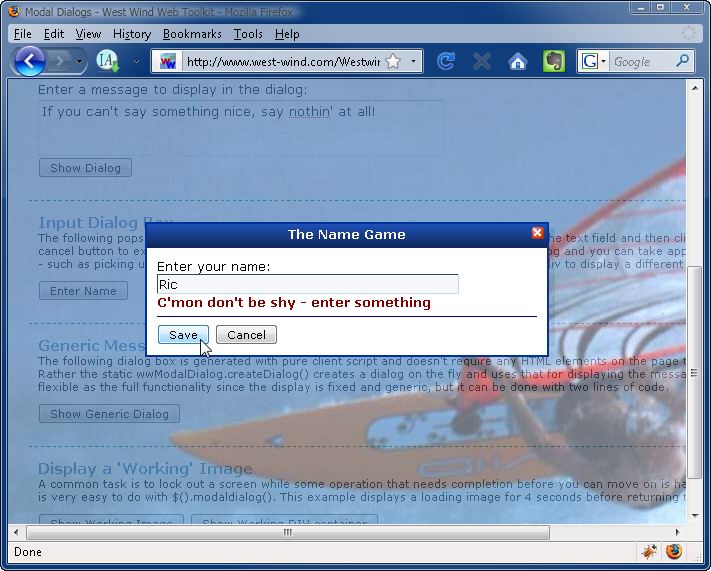Bookmark page with star icon in address bar
Image resolution: width=711 pixels, height=571 pixels.
pos(393,62)
